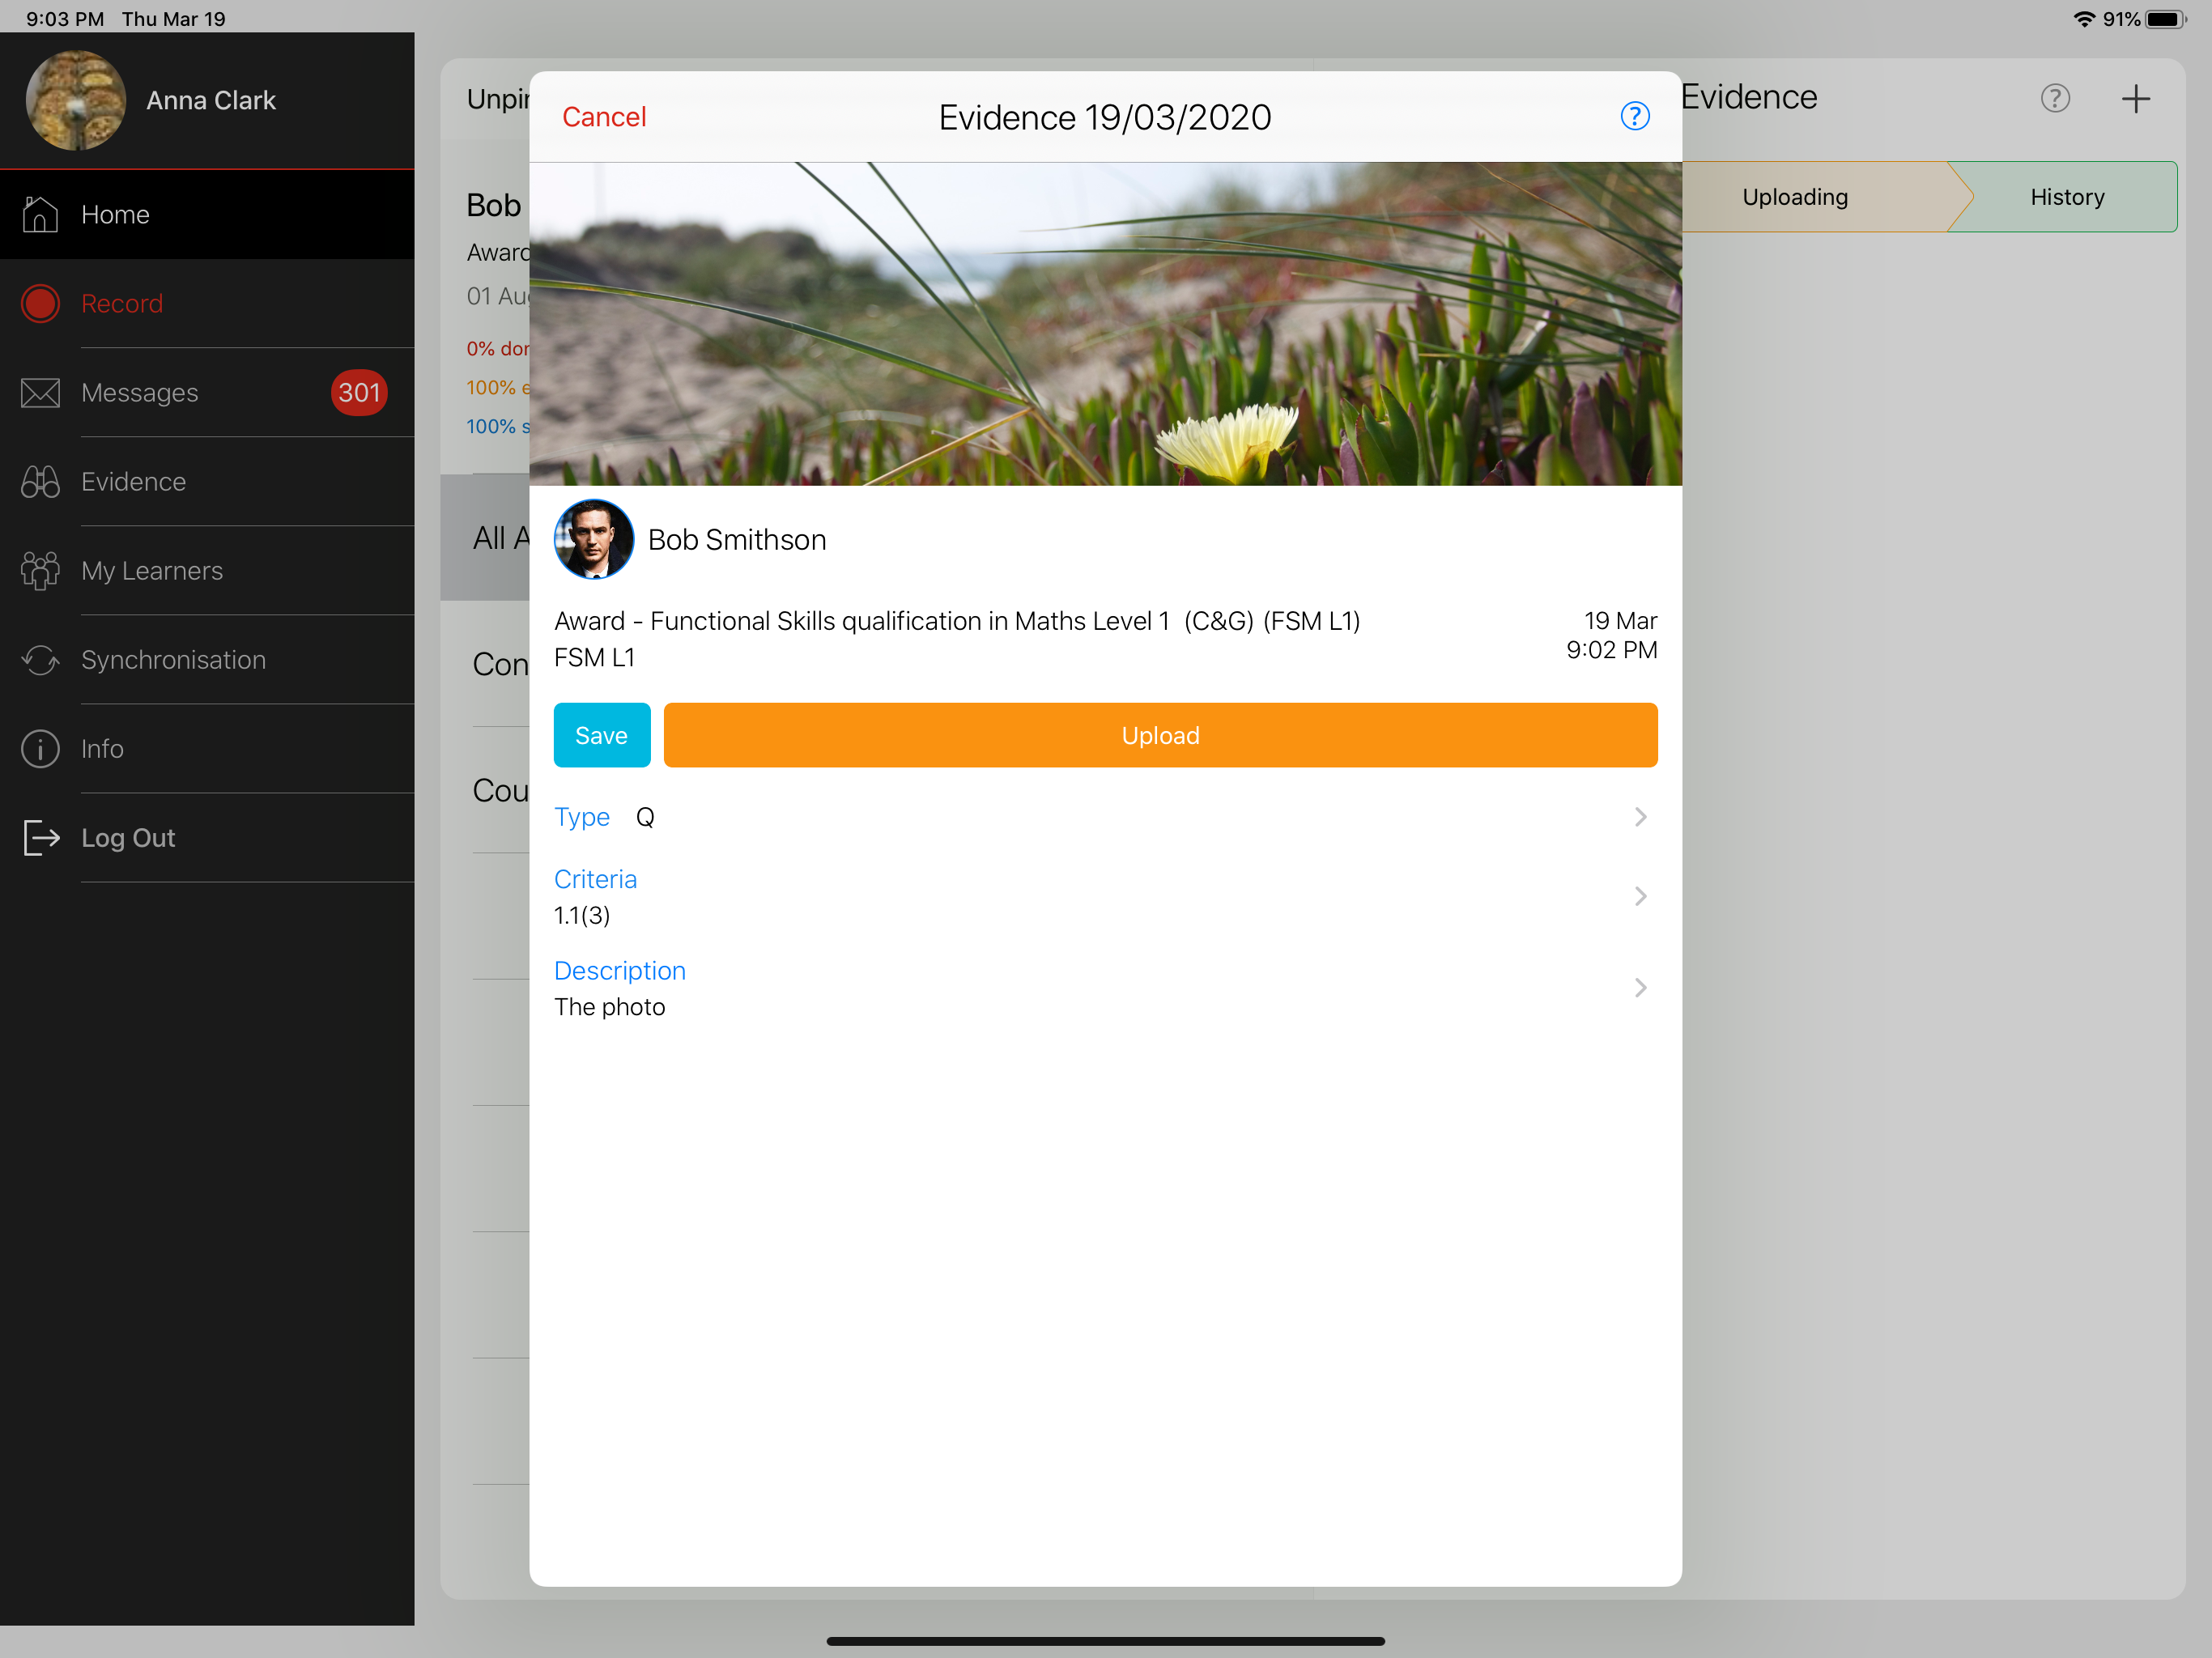Add new evidence with the plus icon
The width and height of the screenshot is (2212, 1658).
click(2135, 98)
